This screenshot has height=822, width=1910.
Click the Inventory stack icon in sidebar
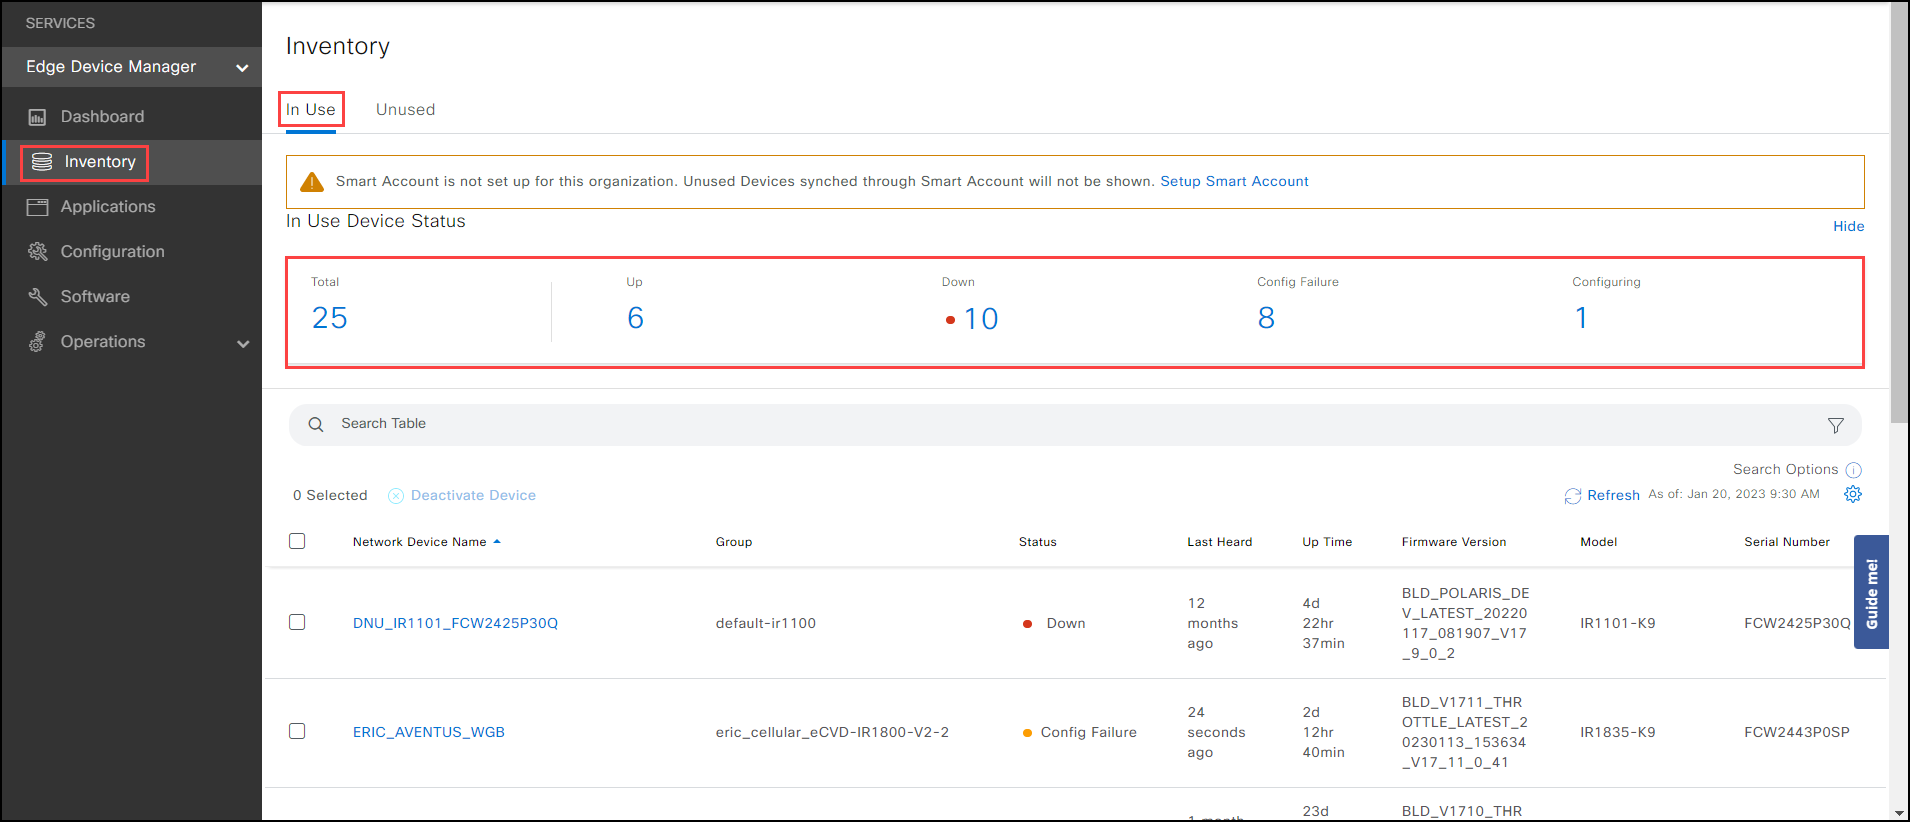pyautogui.click(x=42, y=162)
